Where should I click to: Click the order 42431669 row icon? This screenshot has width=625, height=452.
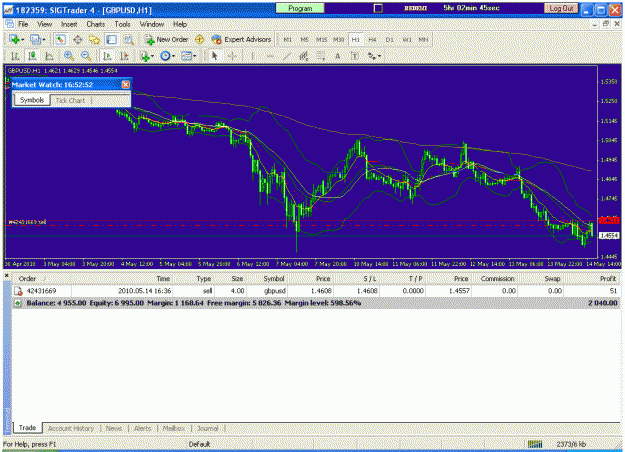point(18,291)
